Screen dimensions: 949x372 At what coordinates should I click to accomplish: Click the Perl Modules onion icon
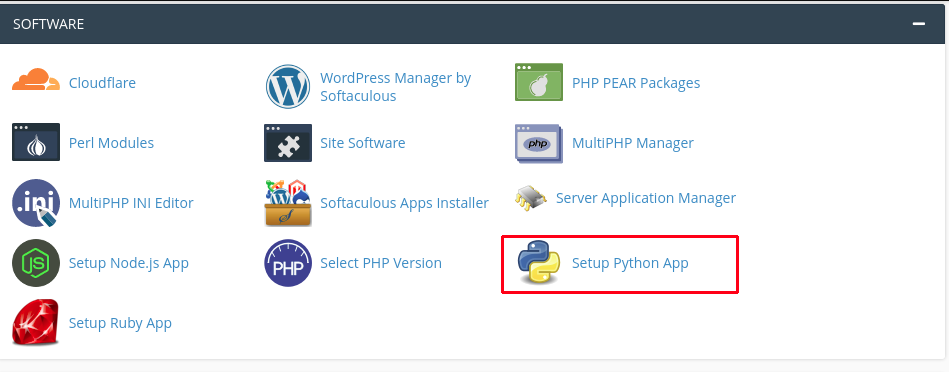pyautogui.click(x=36, y=142)
